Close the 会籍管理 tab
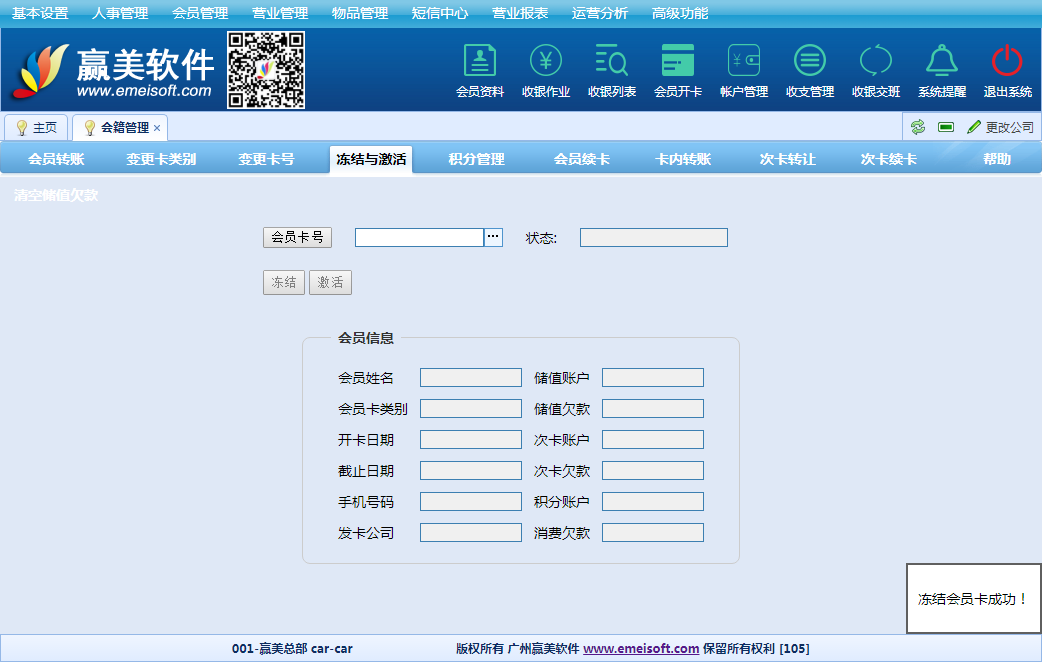This screenshot has height=662, width=1042. point(157,128)
